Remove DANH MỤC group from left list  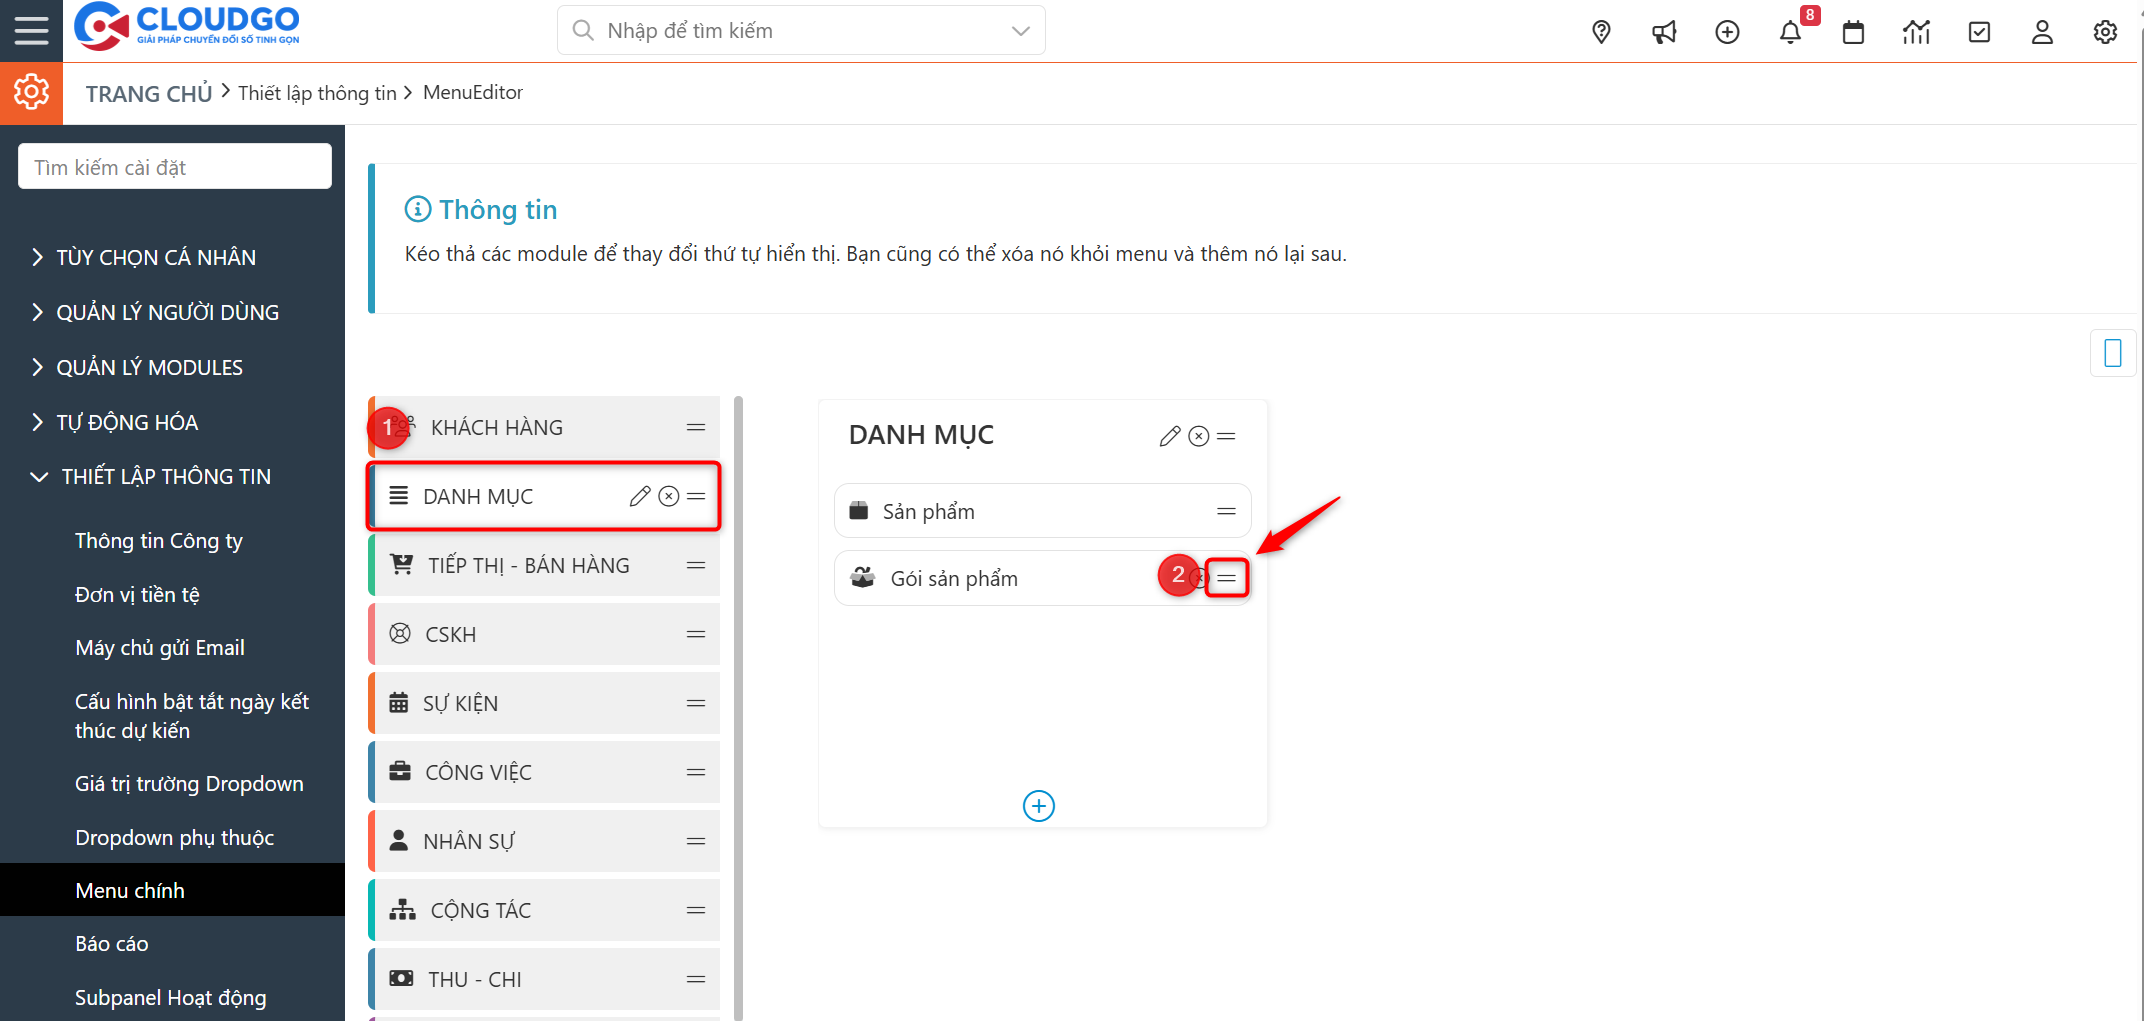pos(669,497)
